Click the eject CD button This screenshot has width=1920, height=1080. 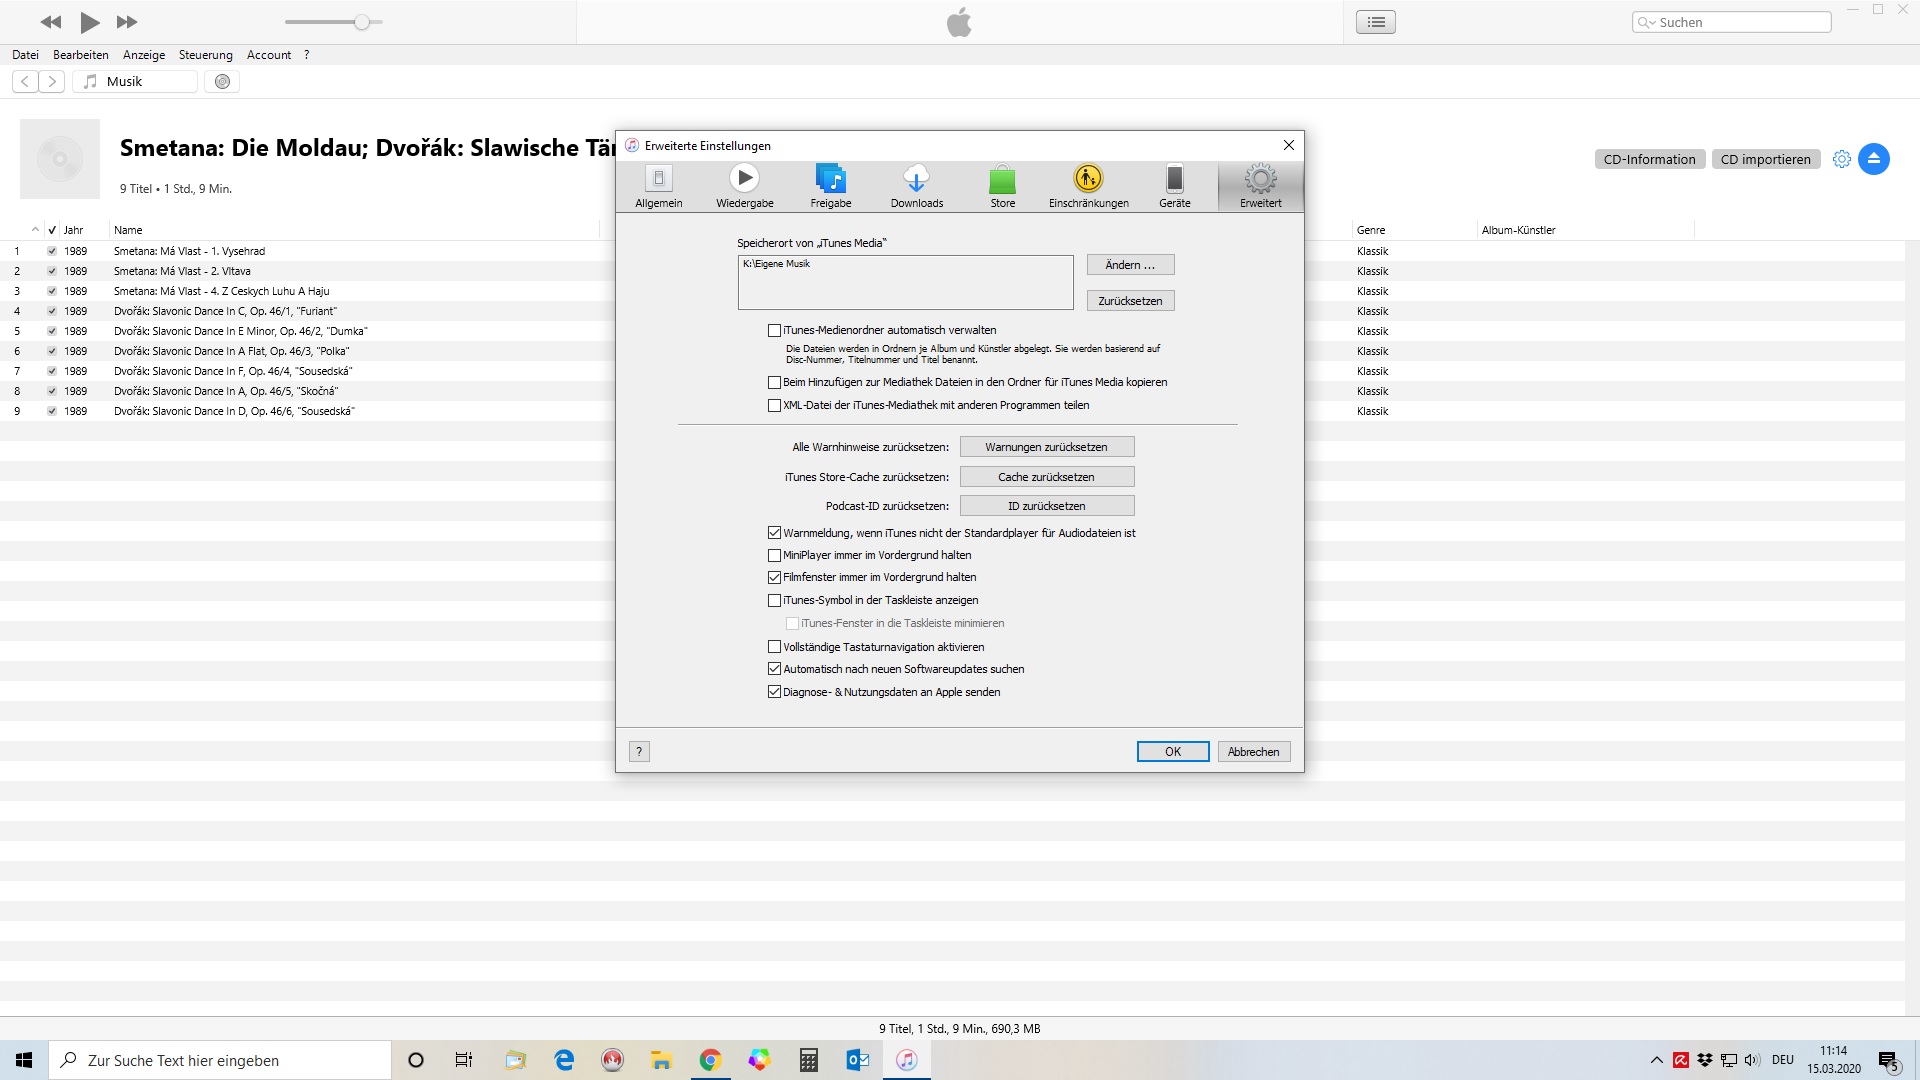pos(1873,159)
